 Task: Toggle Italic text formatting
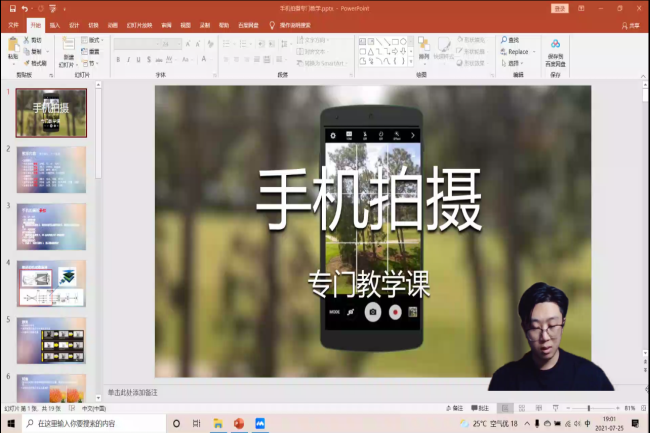click(128, 60)
